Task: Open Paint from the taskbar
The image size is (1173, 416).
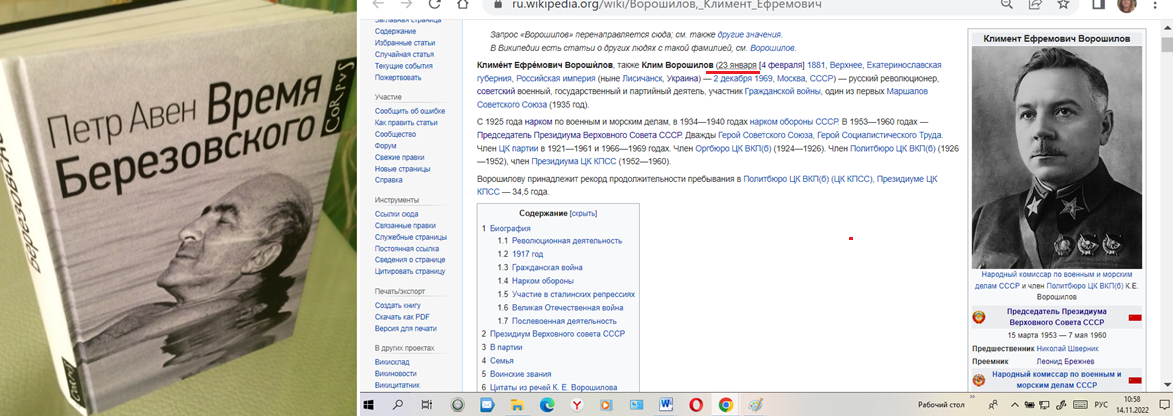Action: click(x=756, y=405)
